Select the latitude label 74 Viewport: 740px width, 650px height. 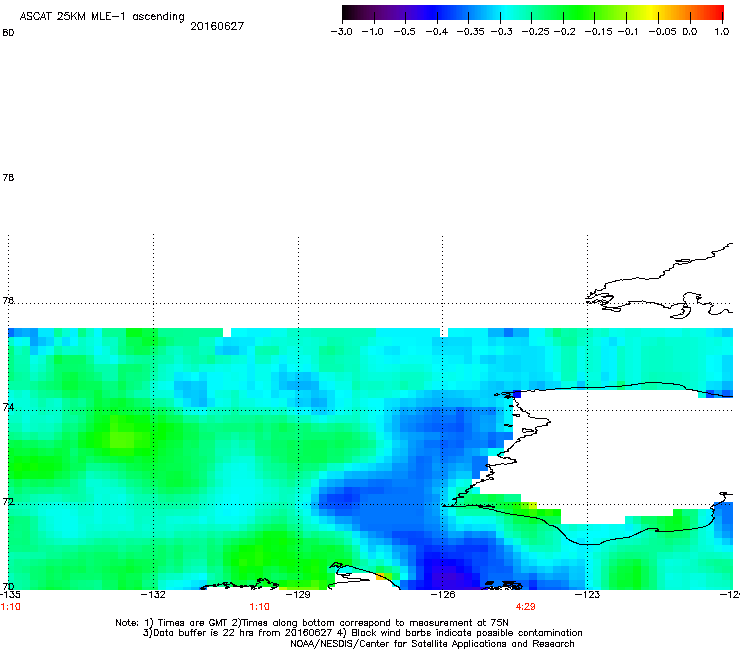pyautogui.click(x=8, y=407)
